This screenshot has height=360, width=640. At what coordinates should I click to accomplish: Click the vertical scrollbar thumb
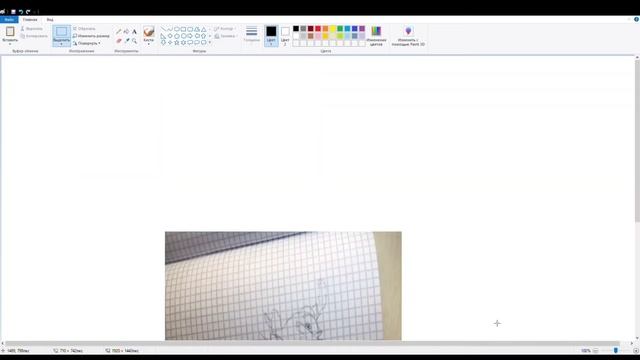[637, 141]
